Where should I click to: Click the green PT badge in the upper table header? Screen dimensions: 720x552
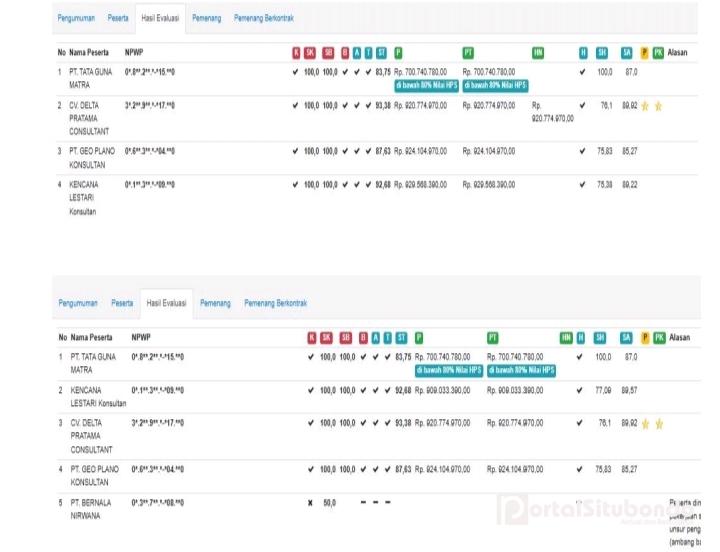pos(469,51)
